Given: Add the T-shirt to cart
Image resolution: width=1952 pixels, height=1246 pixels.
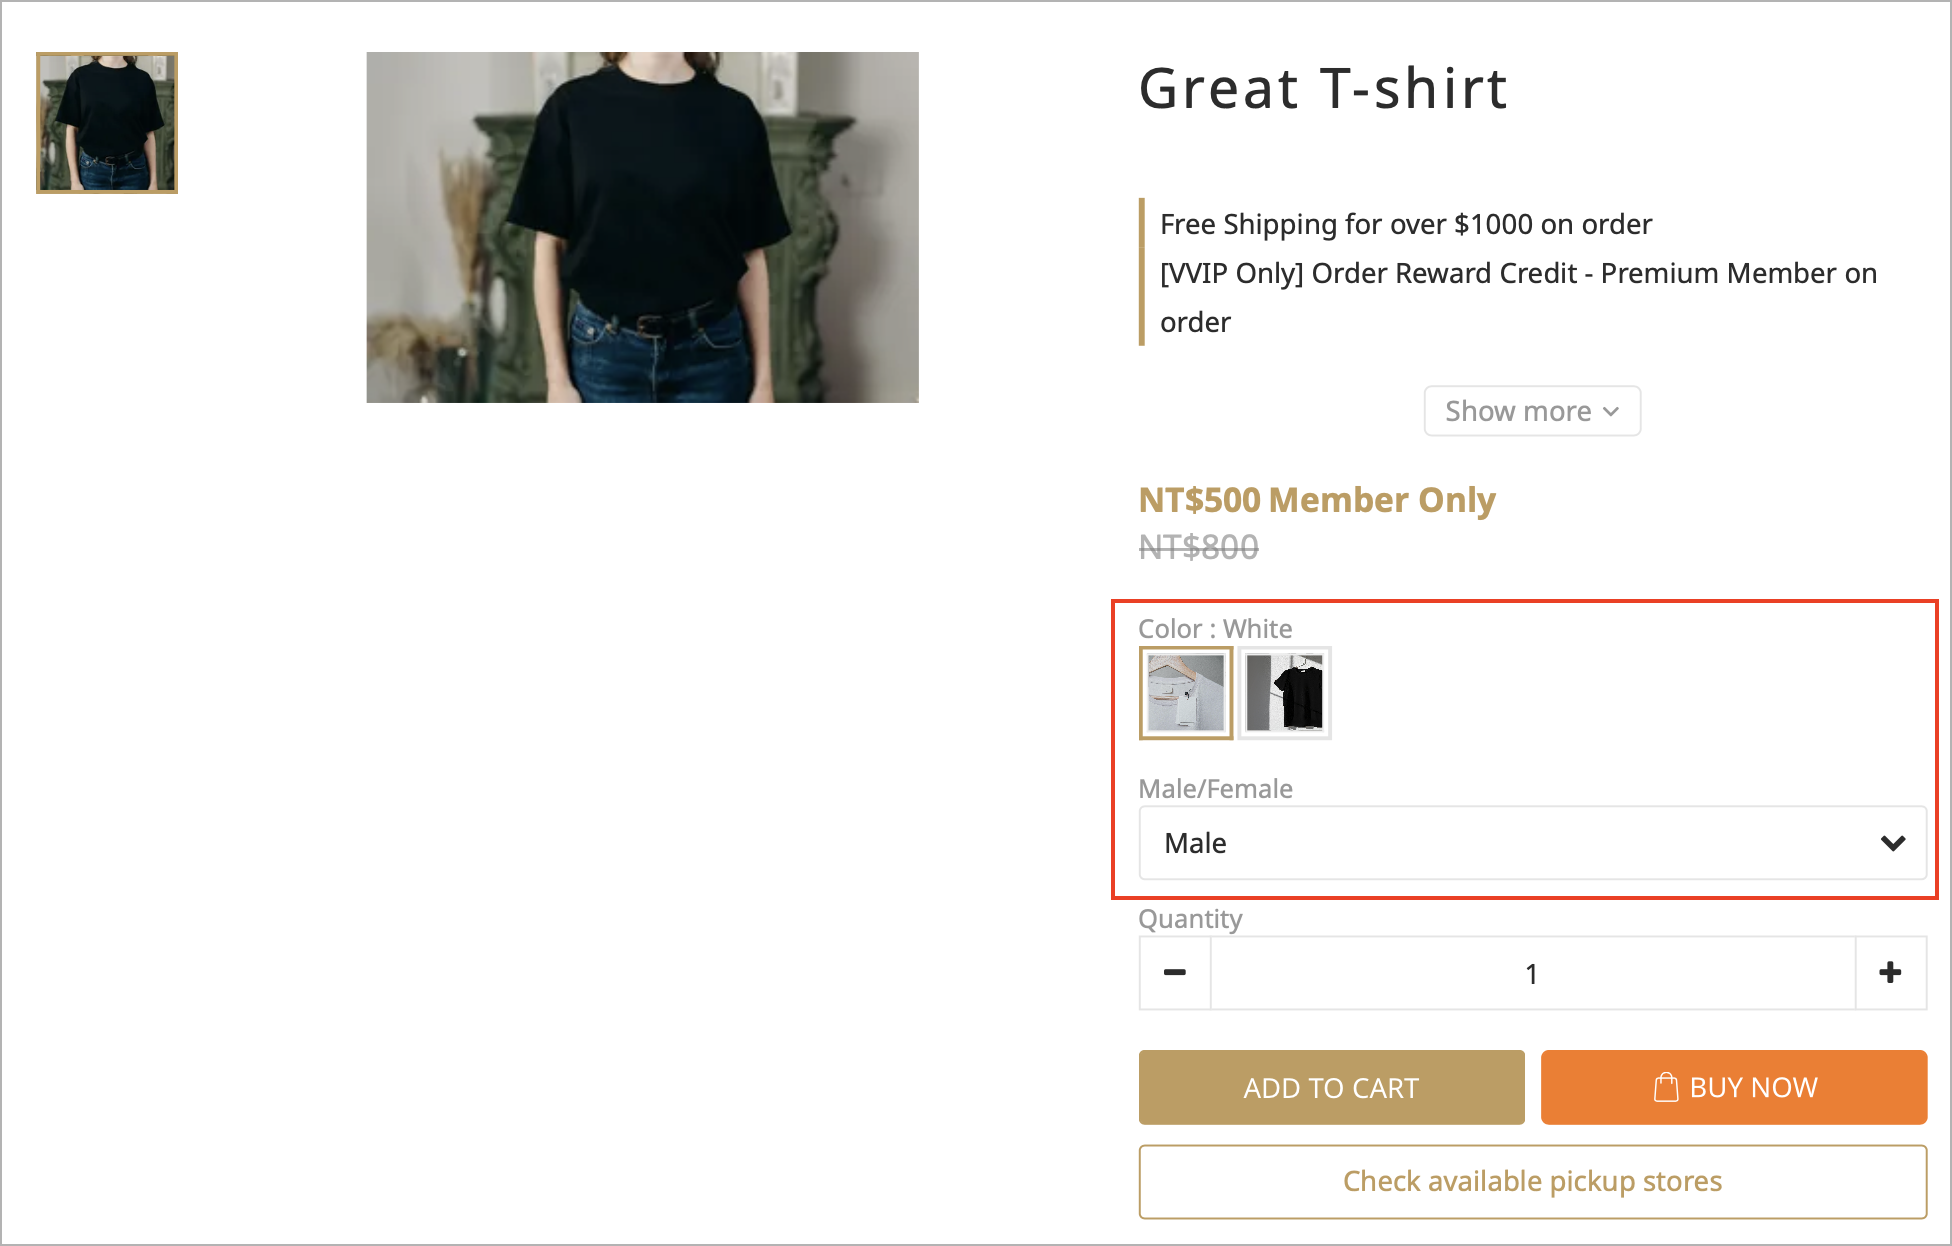Looking at the screenshot, I should click(1331, 1087).
